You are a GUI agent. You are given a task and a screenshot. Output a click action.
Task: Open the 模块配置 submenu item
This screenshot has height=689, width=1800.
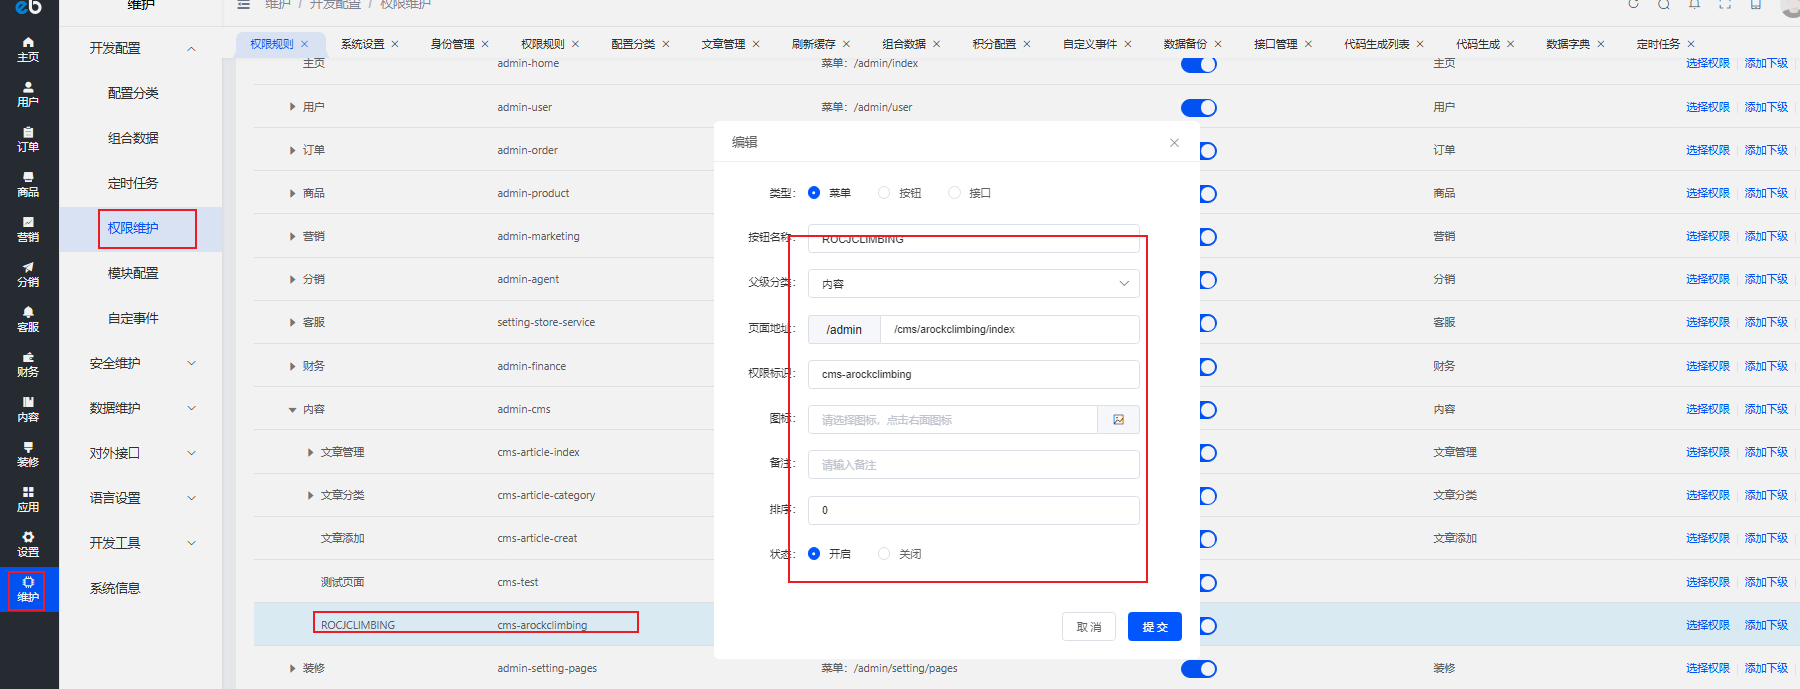pos(133,273)
